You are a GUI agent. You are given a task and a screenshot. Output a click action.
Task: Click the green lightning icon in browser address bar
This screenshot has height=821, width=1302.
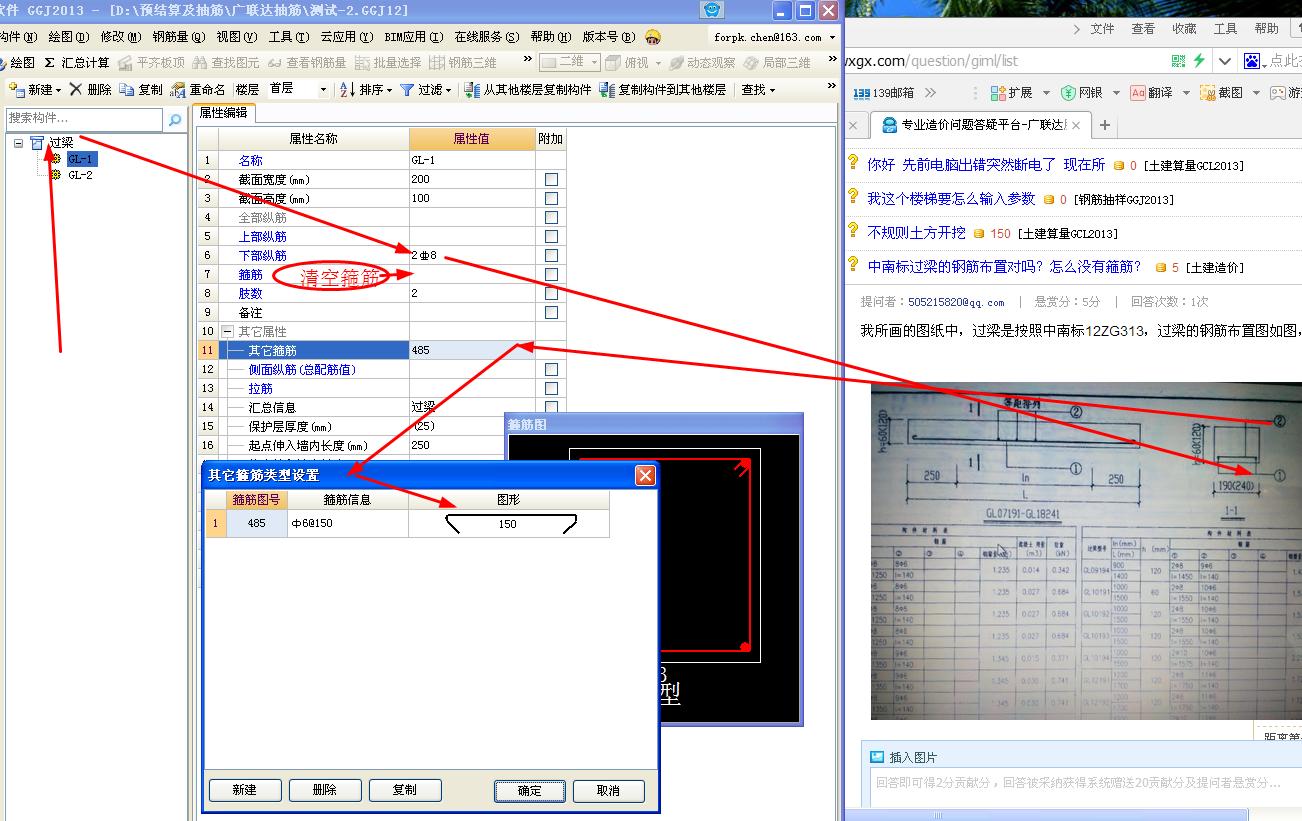(1199, 61)
